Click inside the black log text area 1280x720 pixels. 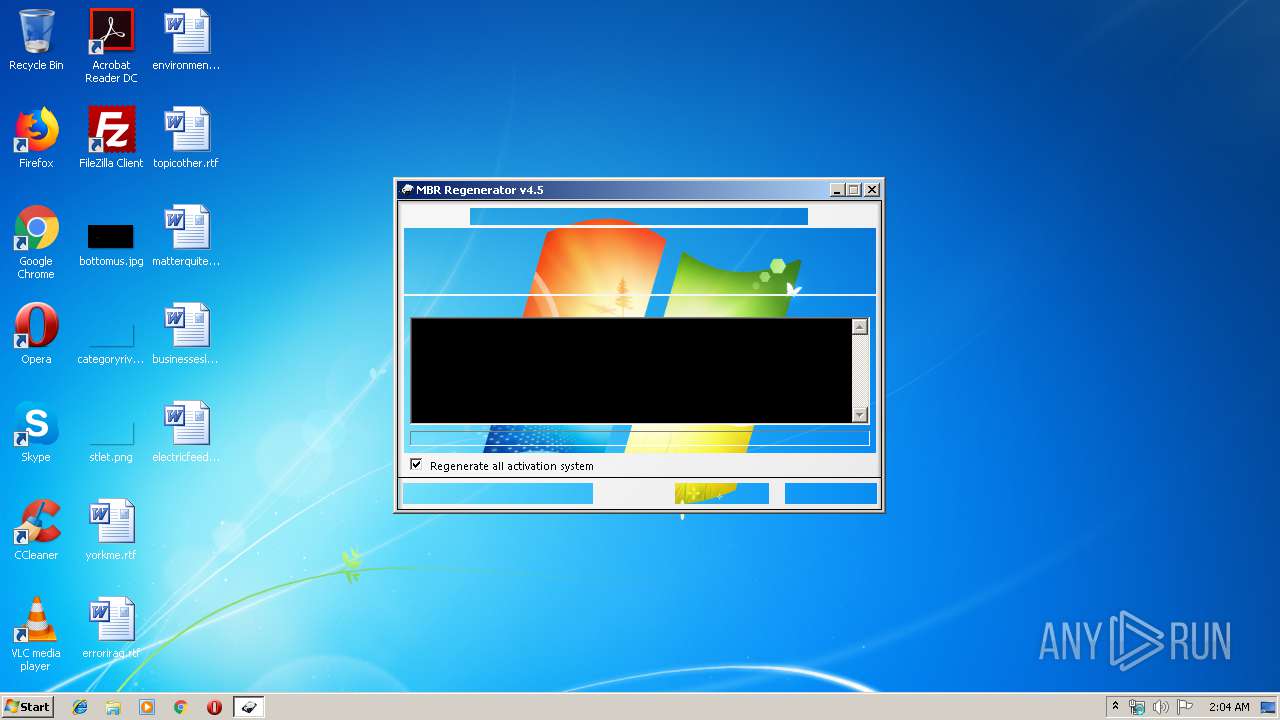click(631, 371)
